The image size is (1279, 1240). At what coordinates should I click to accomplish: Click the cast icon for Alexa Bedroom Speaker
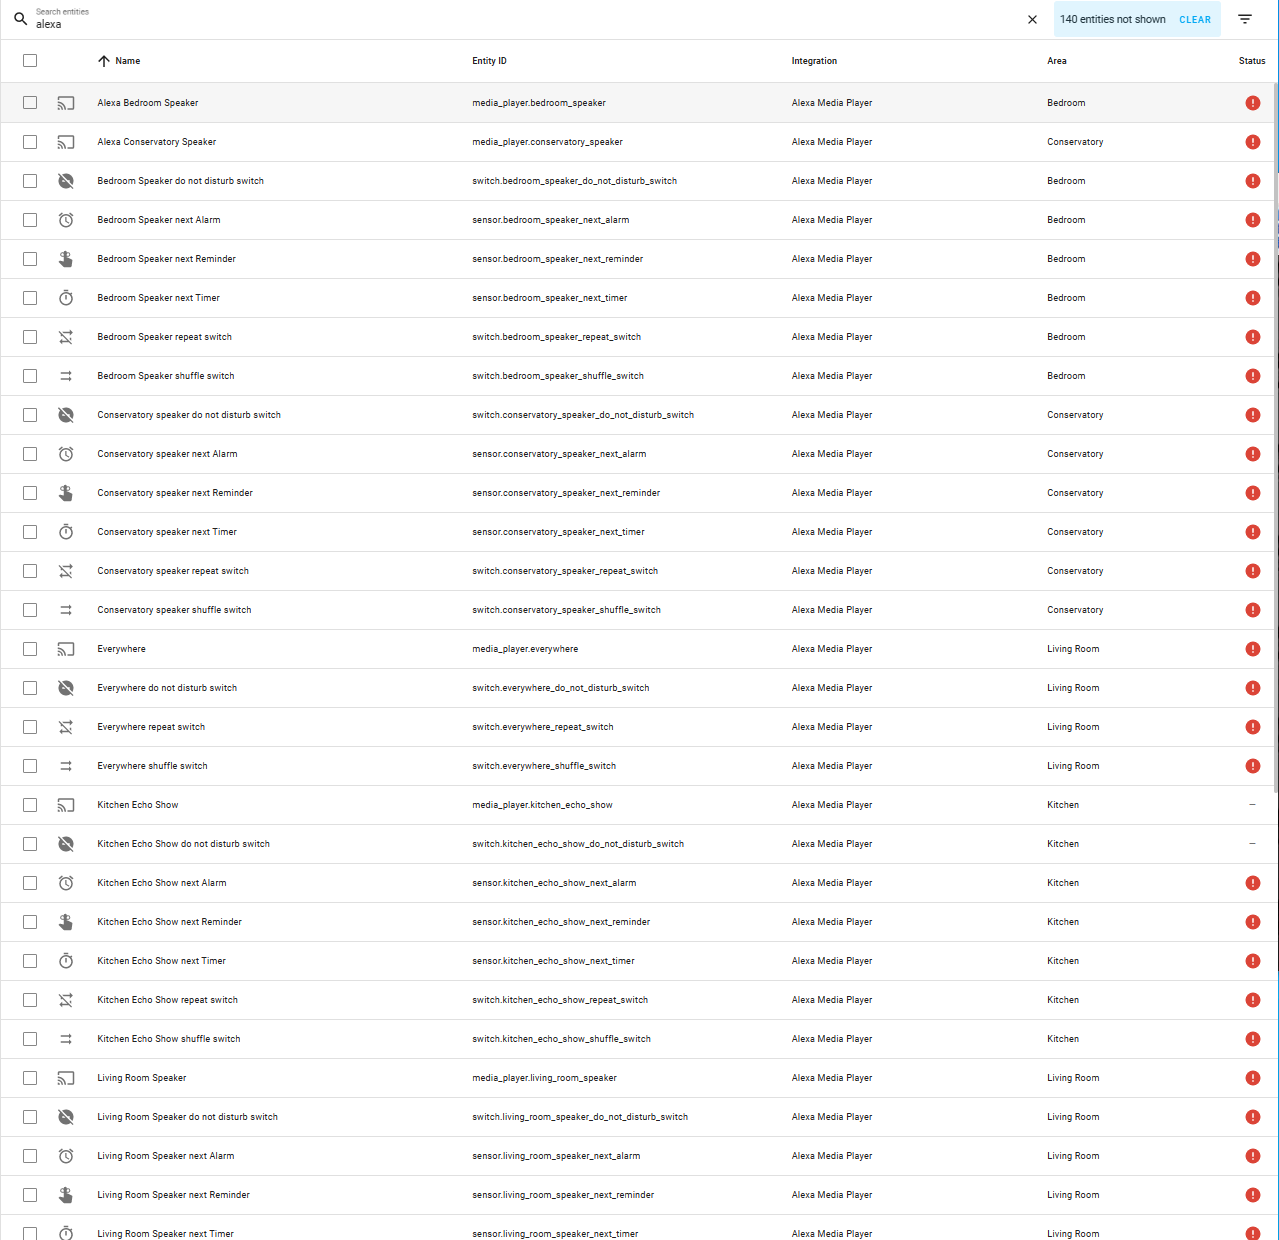(66, 102)
